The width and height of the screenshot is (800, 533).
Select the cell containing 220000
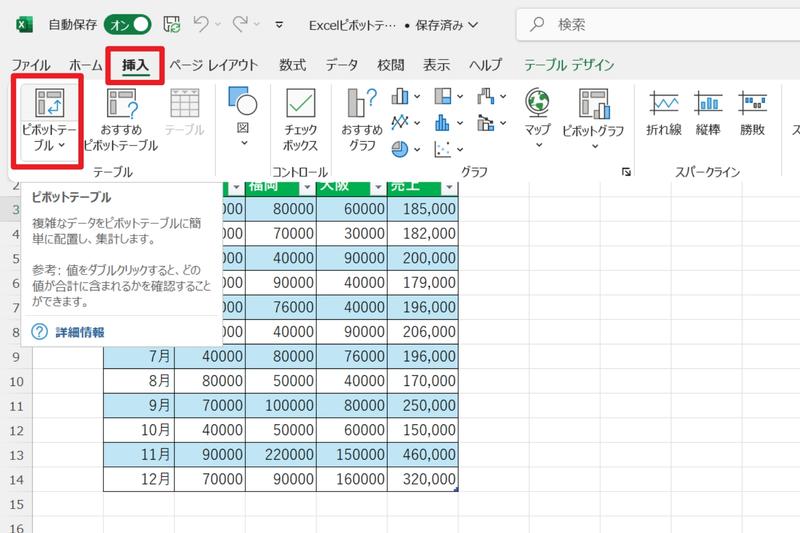point(281,454)
